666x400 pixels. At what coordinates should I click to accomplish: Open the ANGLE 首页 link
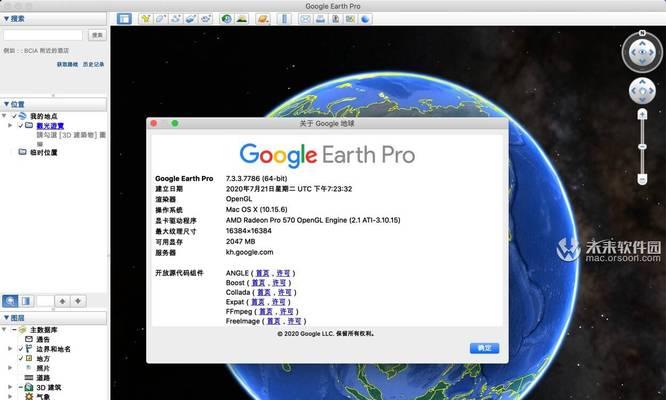point(262,273)
